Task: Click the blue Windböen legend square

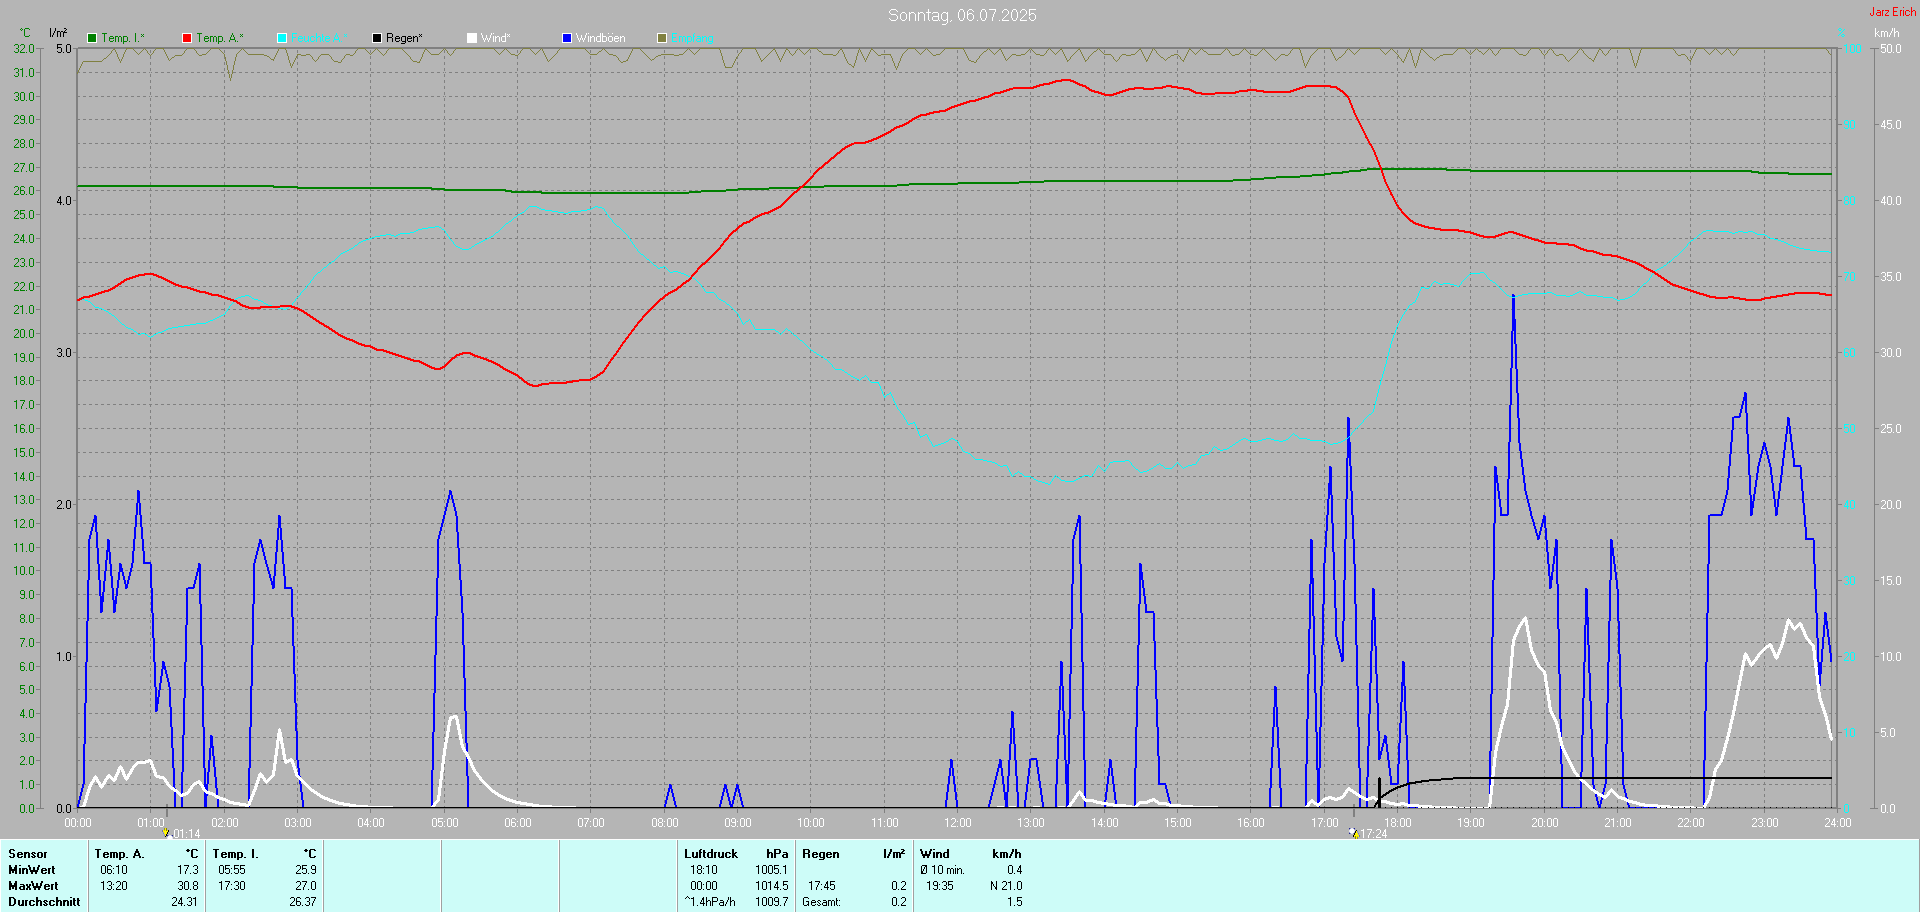Action: tap(567, 38)
